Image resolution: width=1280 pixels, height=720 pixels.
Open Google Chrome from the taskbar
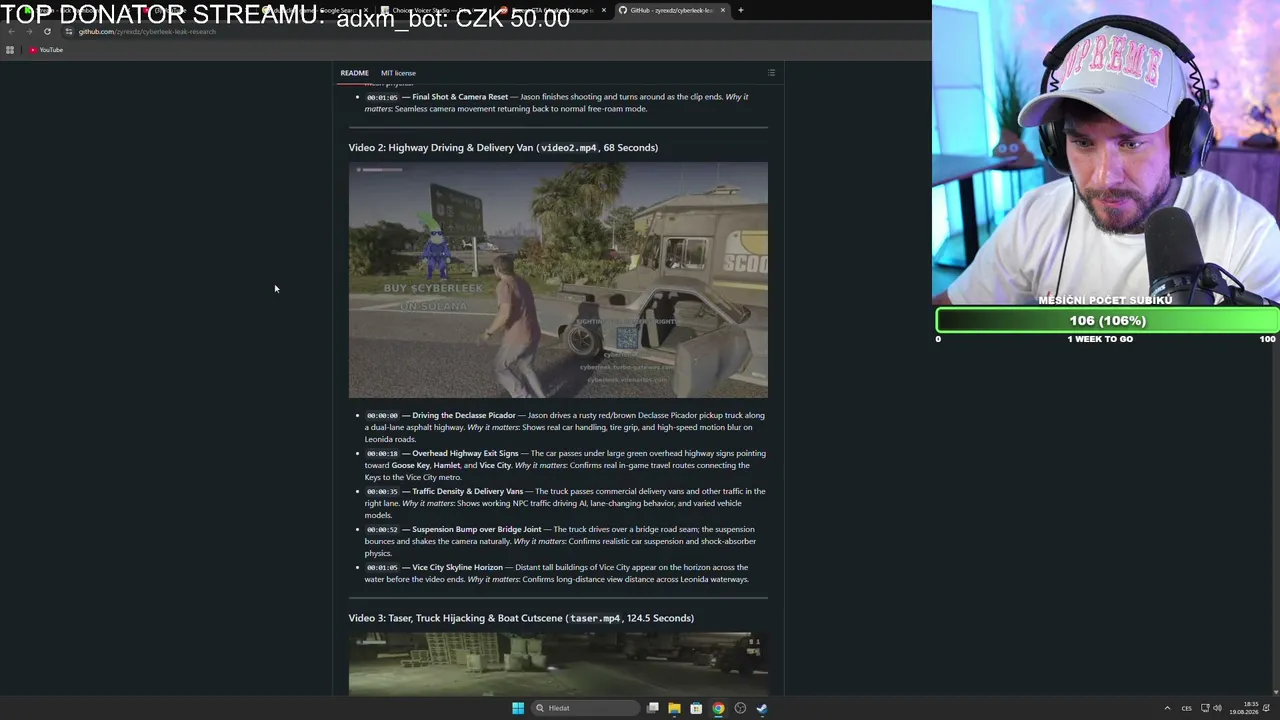pyautogui.click(x=718, y=708)
